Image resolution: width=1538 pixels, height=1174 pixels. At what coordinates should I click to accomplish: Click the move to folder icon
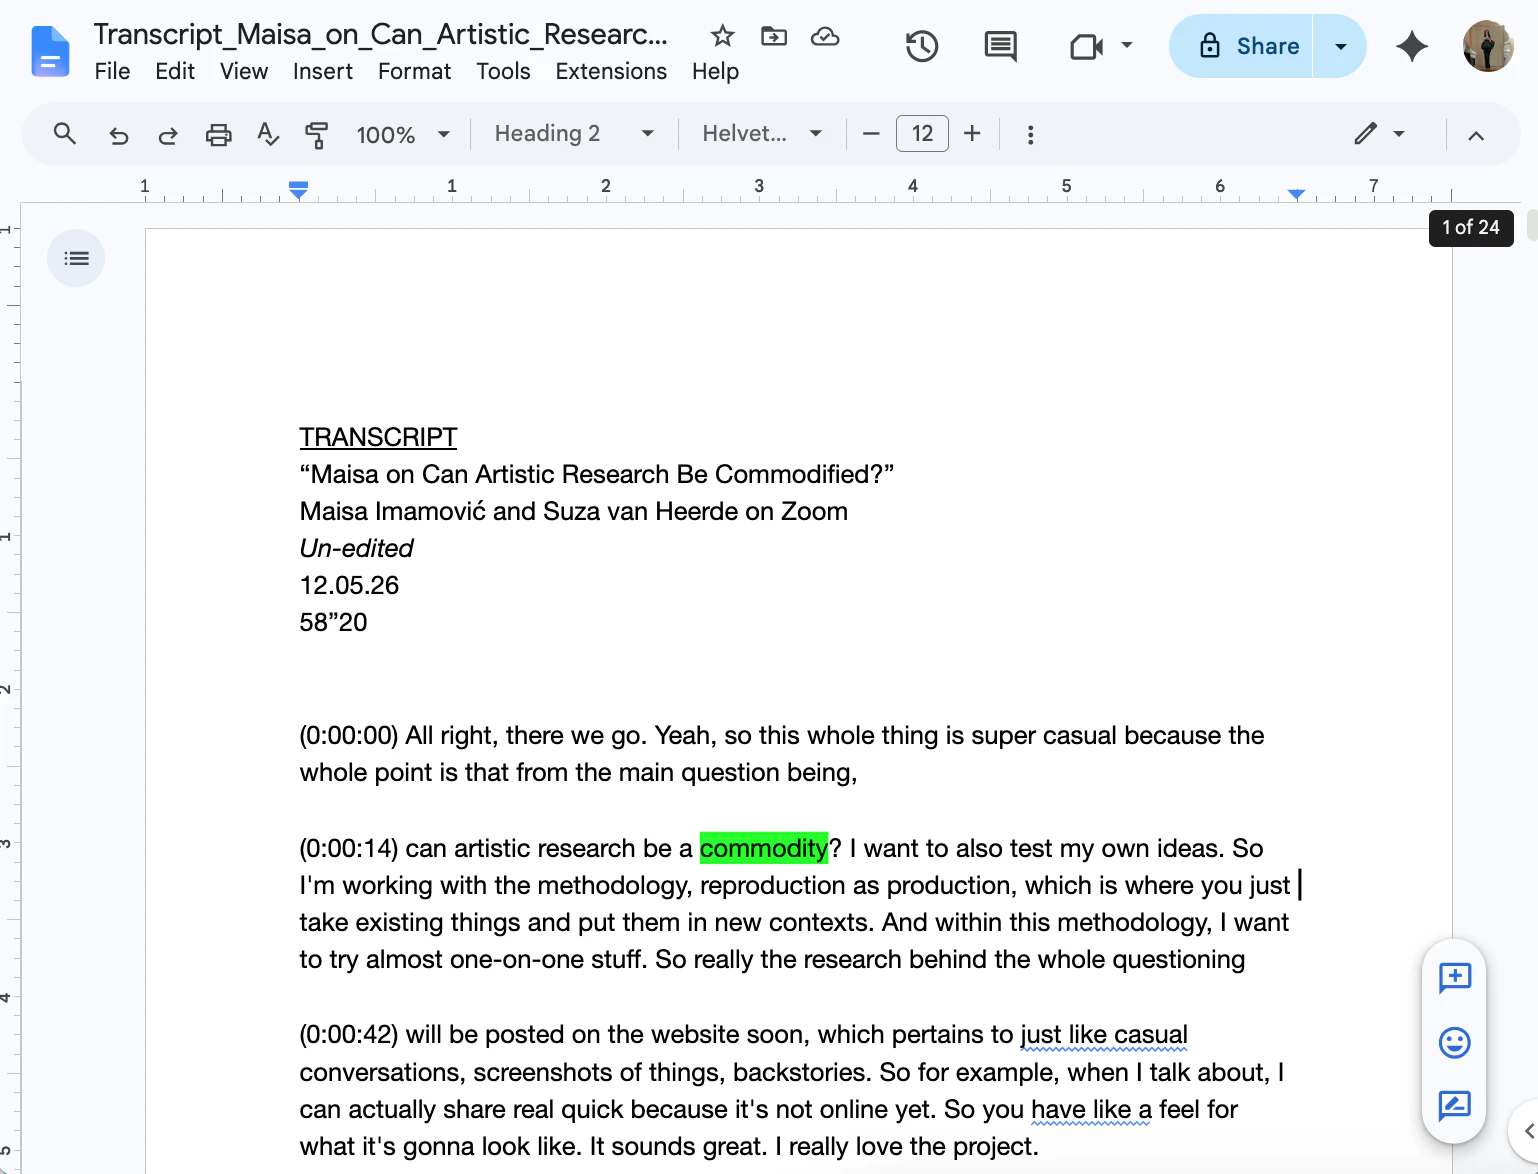coord(774,37)
